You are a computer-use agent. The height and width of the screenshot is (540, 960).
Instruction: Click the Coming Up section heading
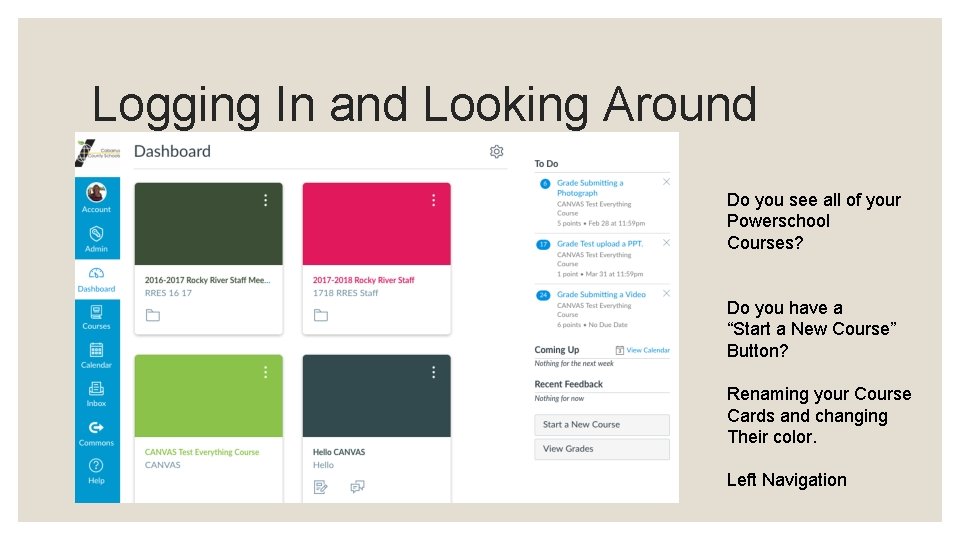pos(557,350)
